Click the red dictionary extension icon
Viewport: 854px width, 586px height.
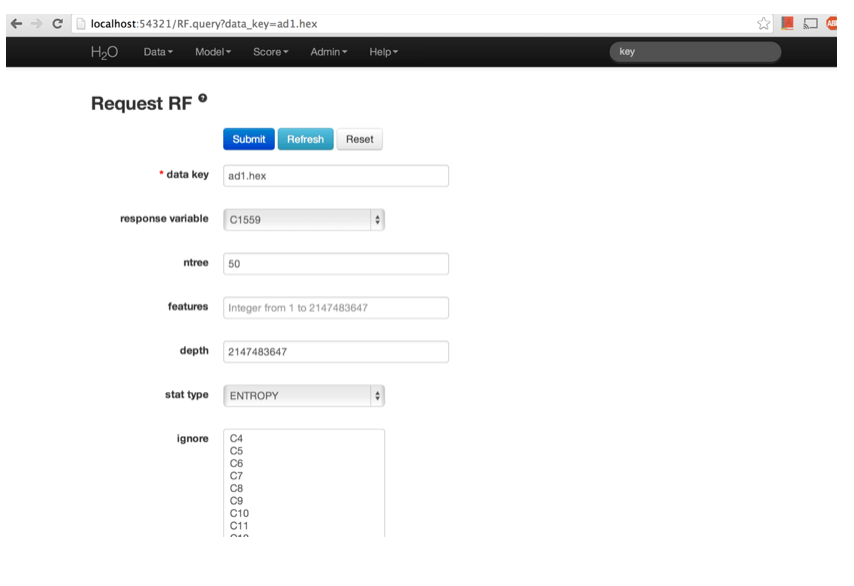(788, 23)
